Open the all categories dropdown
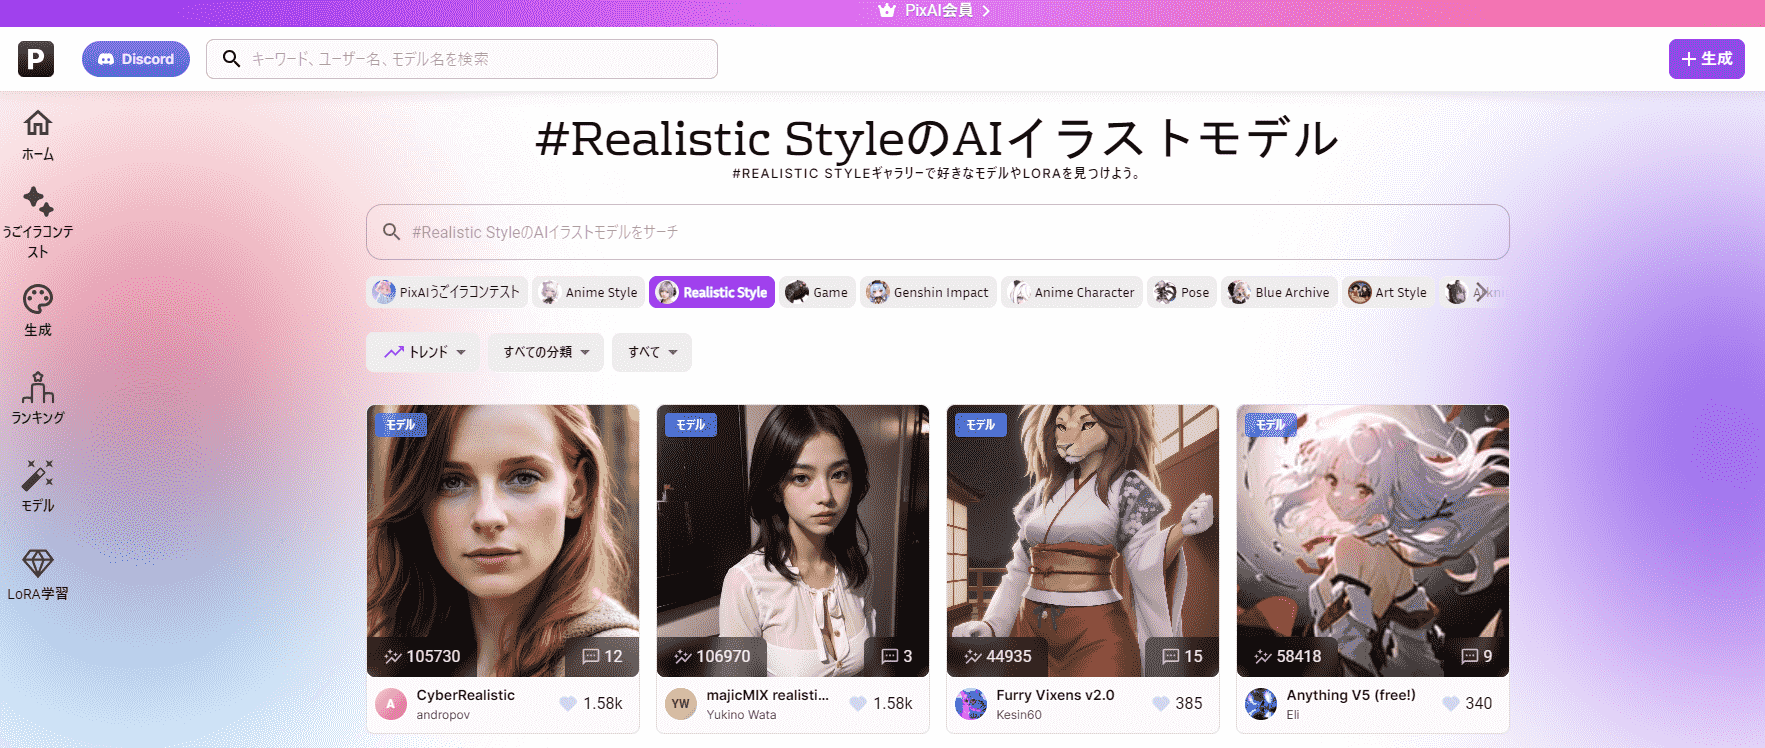This screenshot has width=1765, height=748. [546, 352]
